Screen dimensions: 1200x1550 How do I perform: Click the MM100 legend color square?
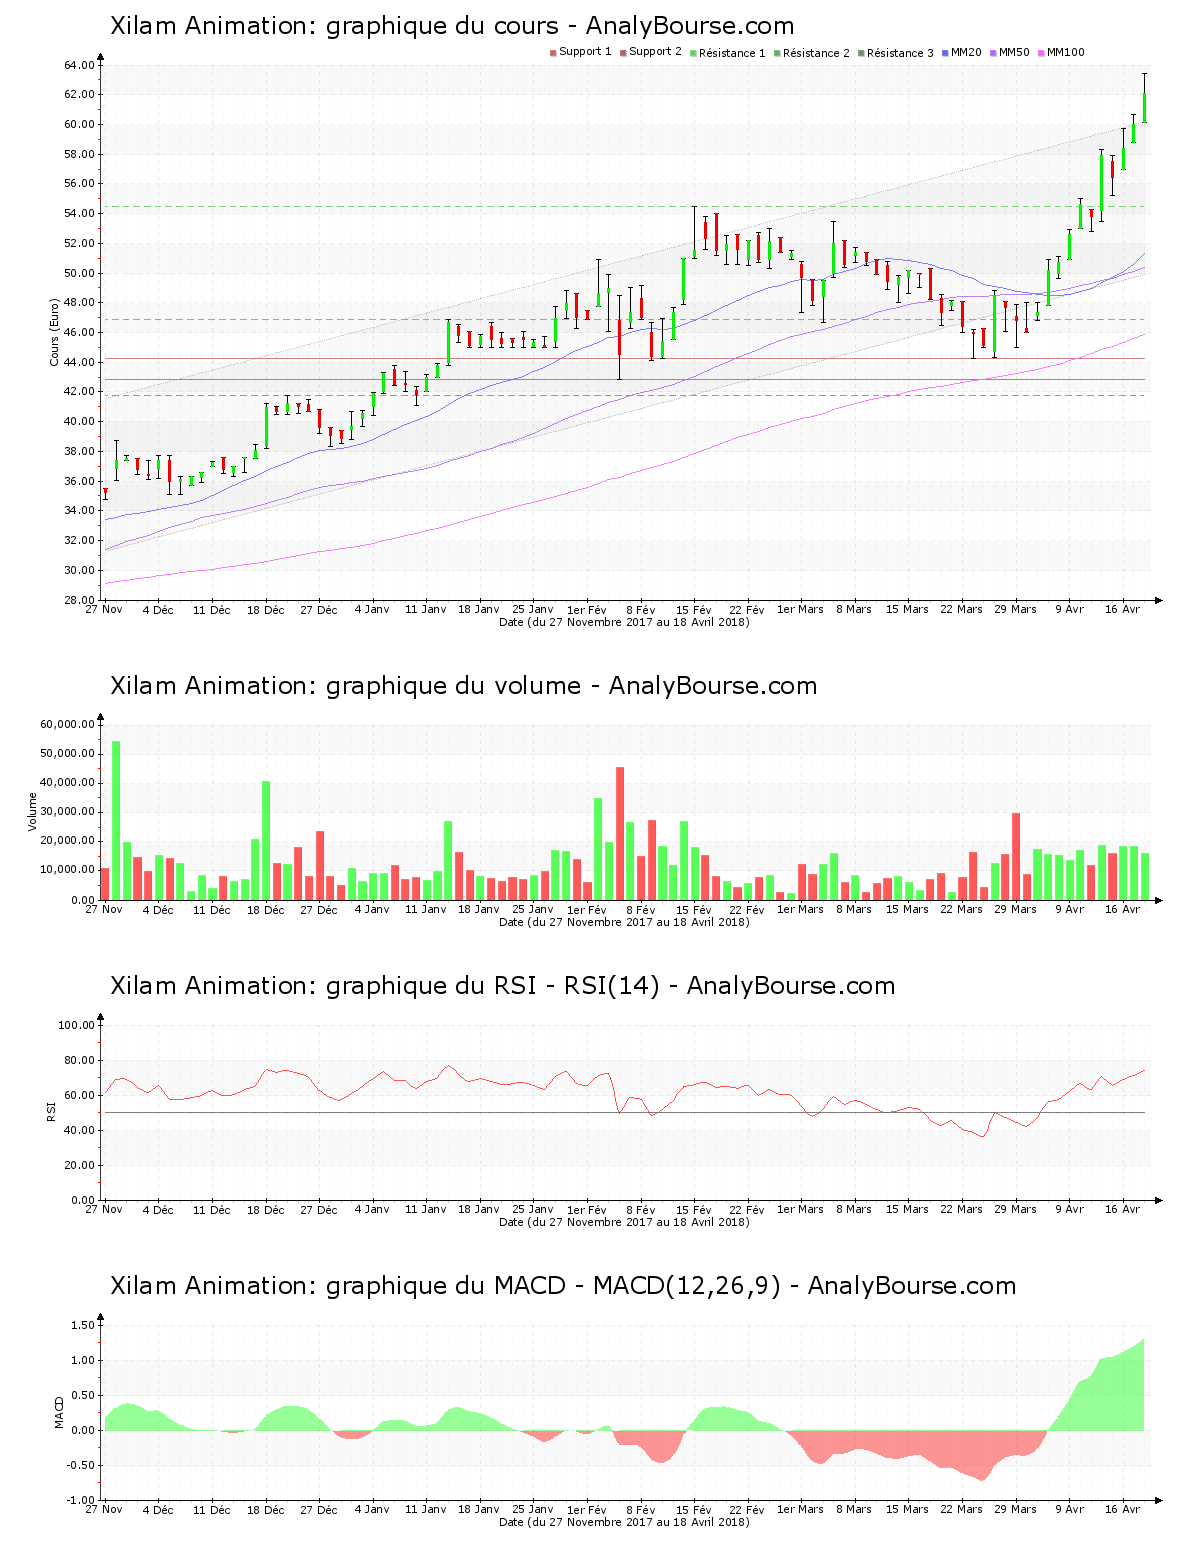[1041, 53]
